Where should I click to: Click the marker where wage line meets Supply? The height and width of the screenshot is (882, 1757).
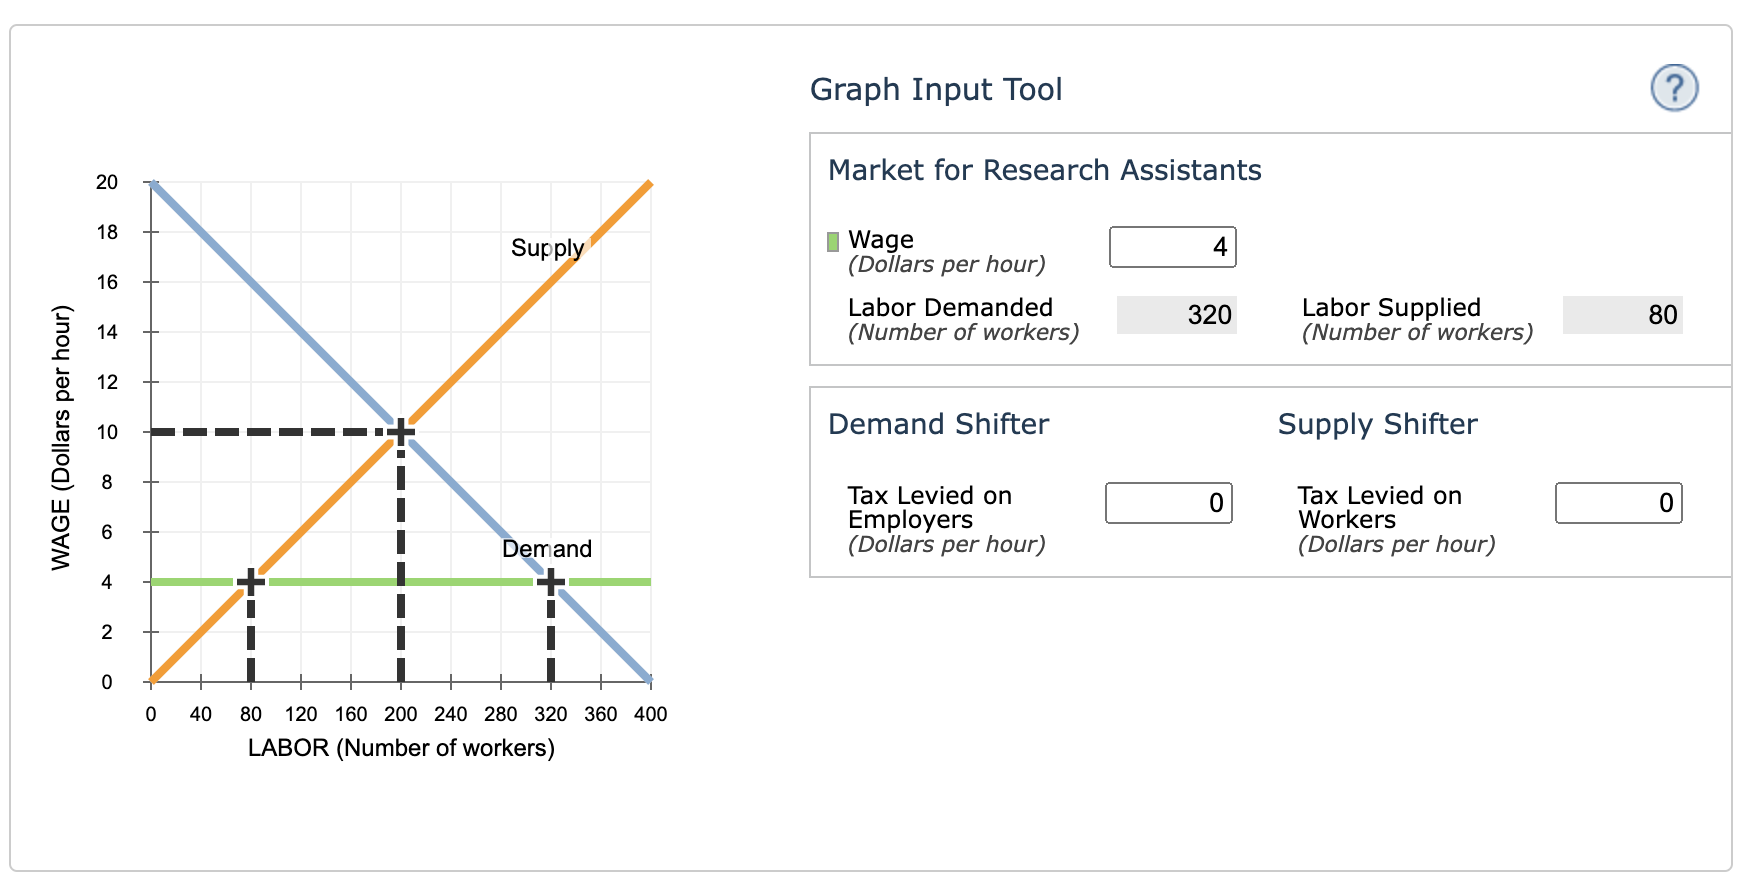click(251, 581)
